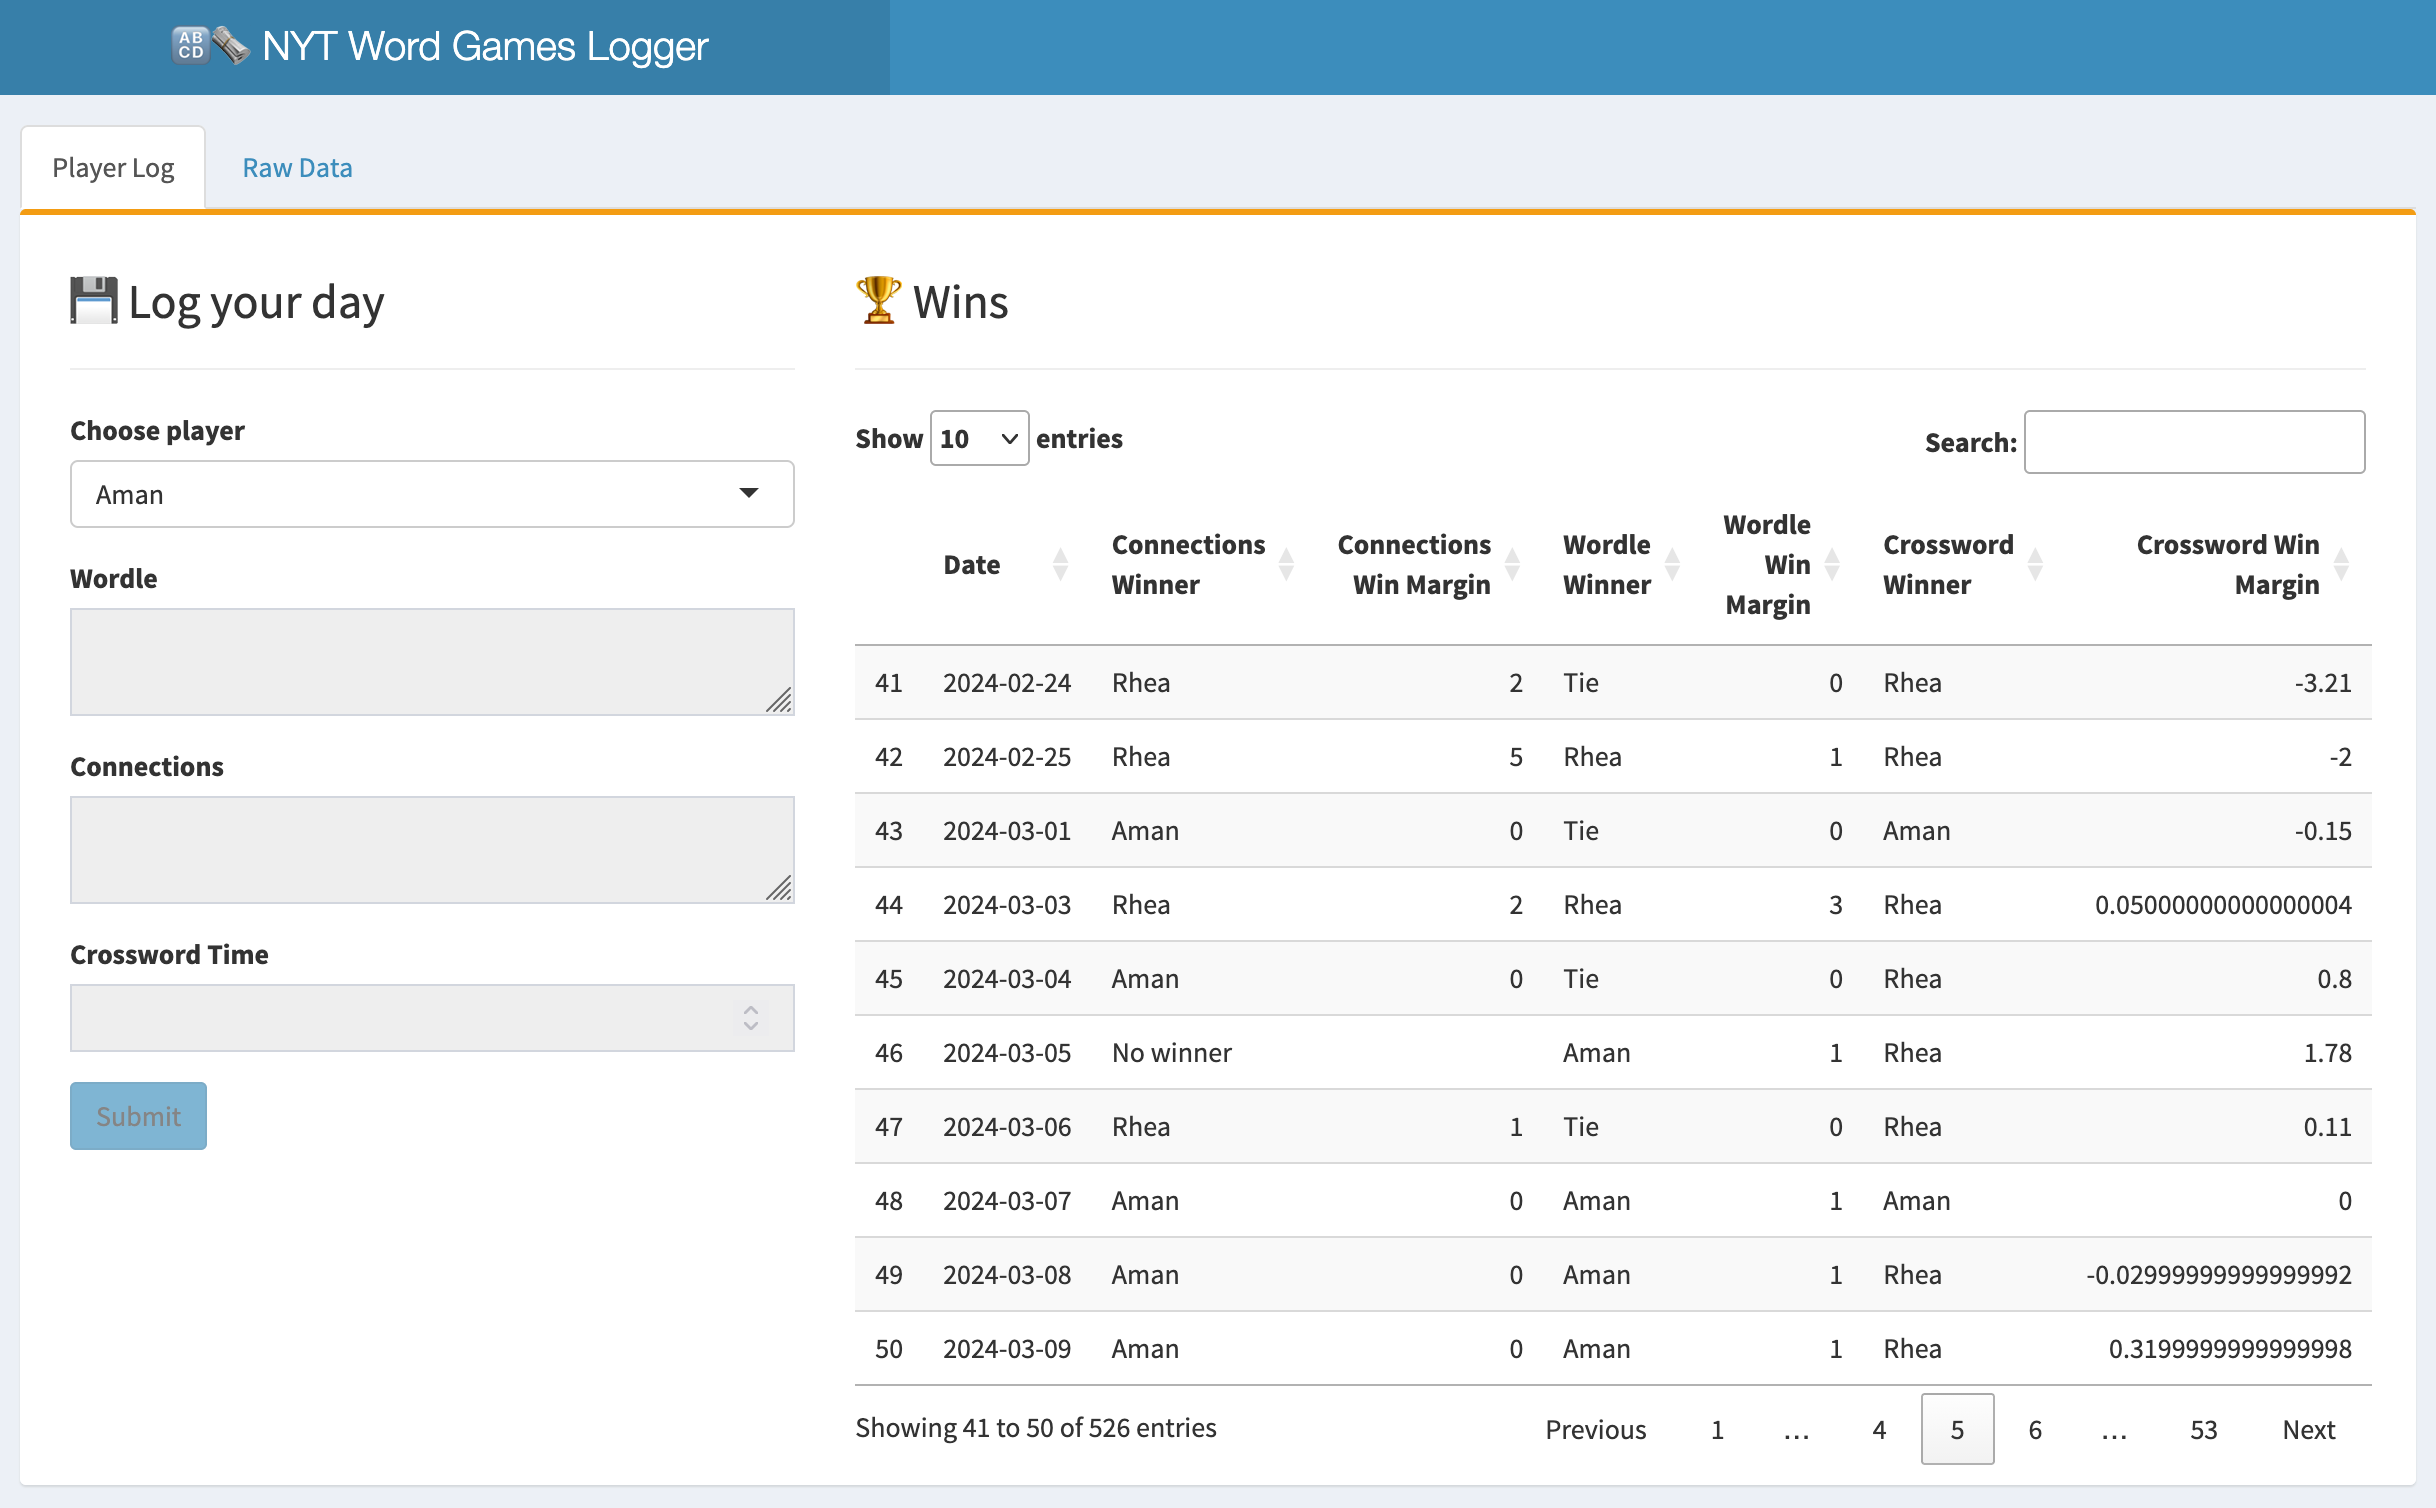
Task: Select the Player Log tab
Action: pos(113,166)
